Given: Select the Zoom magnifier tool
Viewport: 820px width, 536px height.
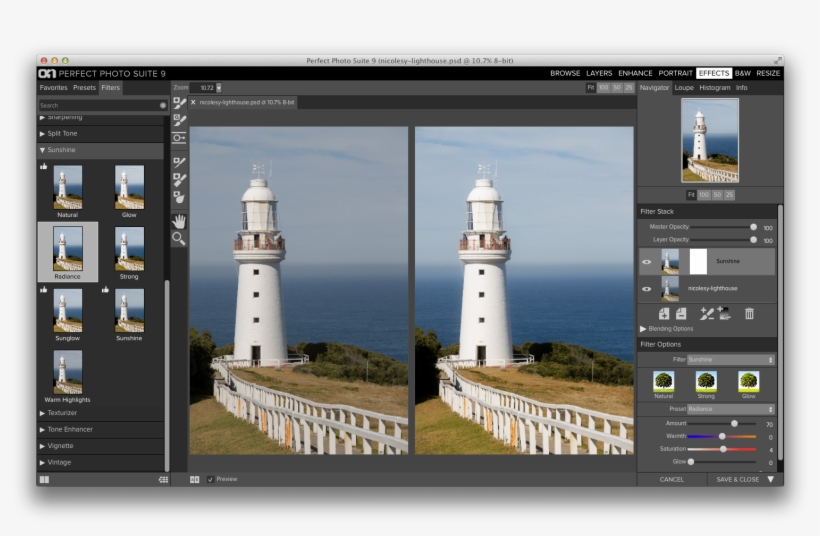Looking at the screenshot, I should pyautogui.click(x=179, y=239).
